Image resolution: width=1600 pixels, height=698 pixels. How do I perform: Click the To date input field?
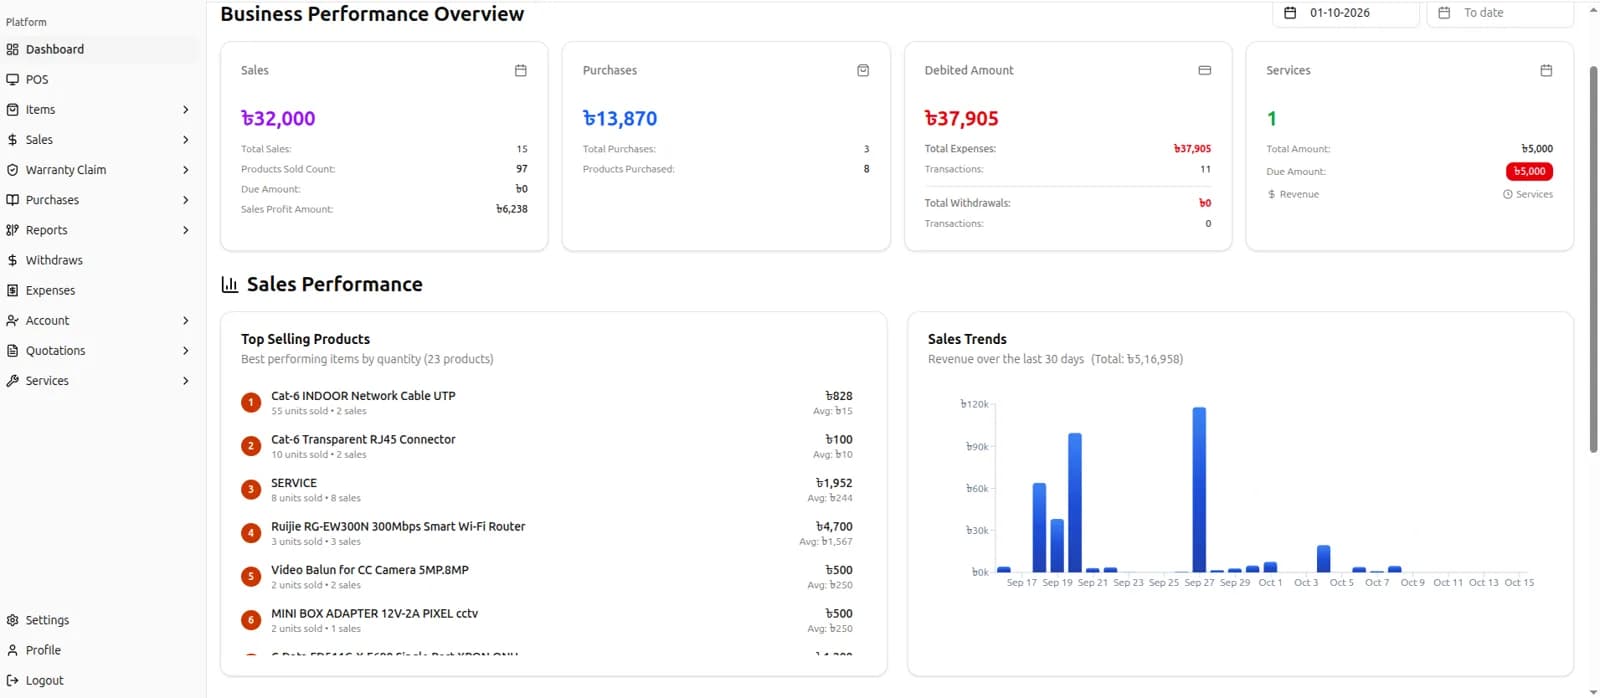point(1500,13)
